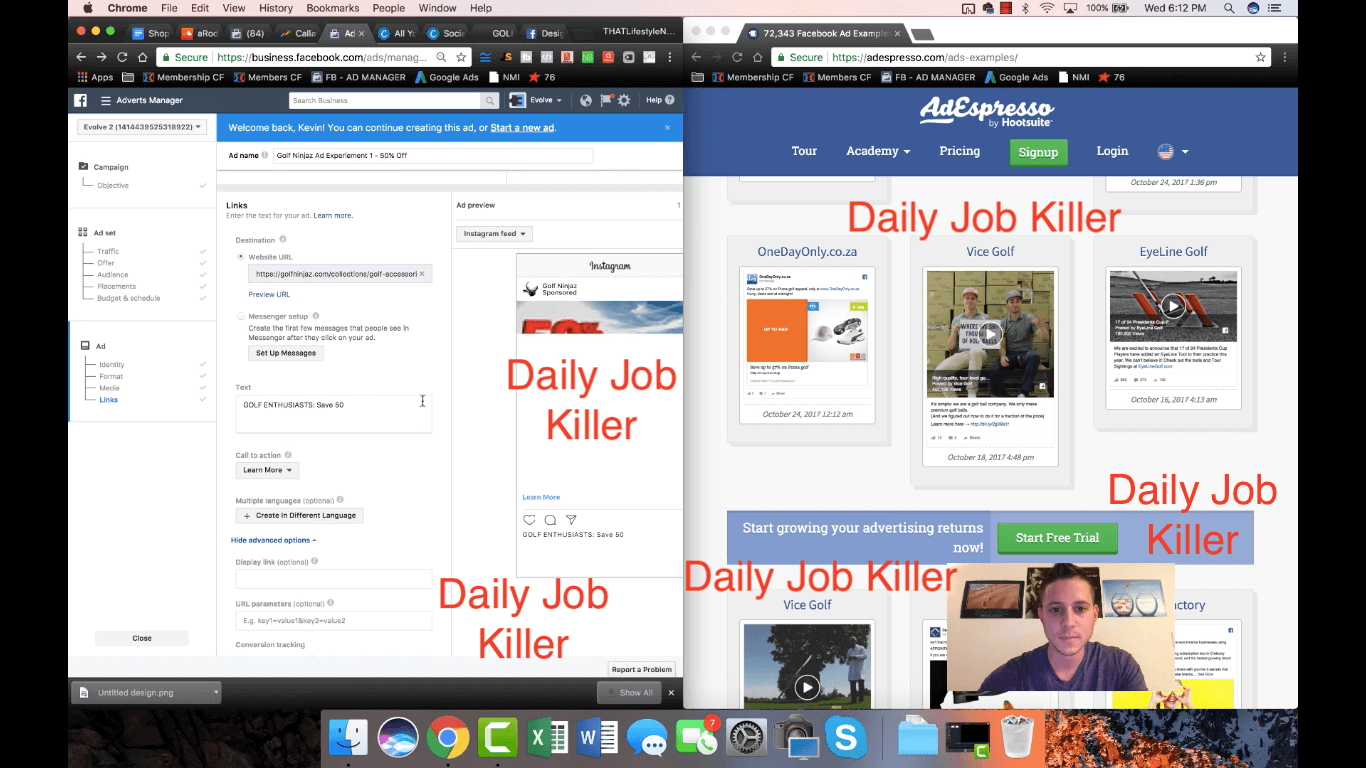Select the Messenger setup radio button
Viewport: 1366px width, 768px height.
pyautogui.click(x=240, y=316)
